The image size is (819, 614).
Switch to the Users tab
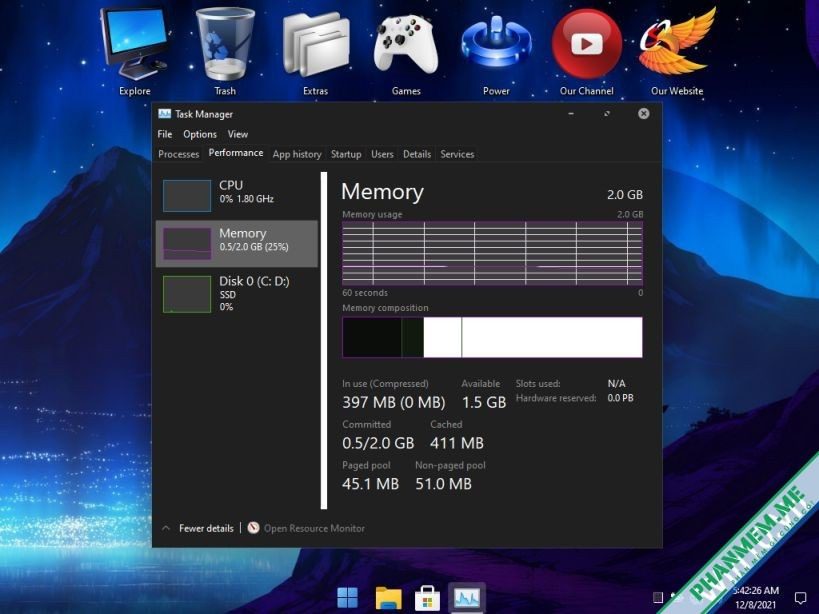(382, 154)
